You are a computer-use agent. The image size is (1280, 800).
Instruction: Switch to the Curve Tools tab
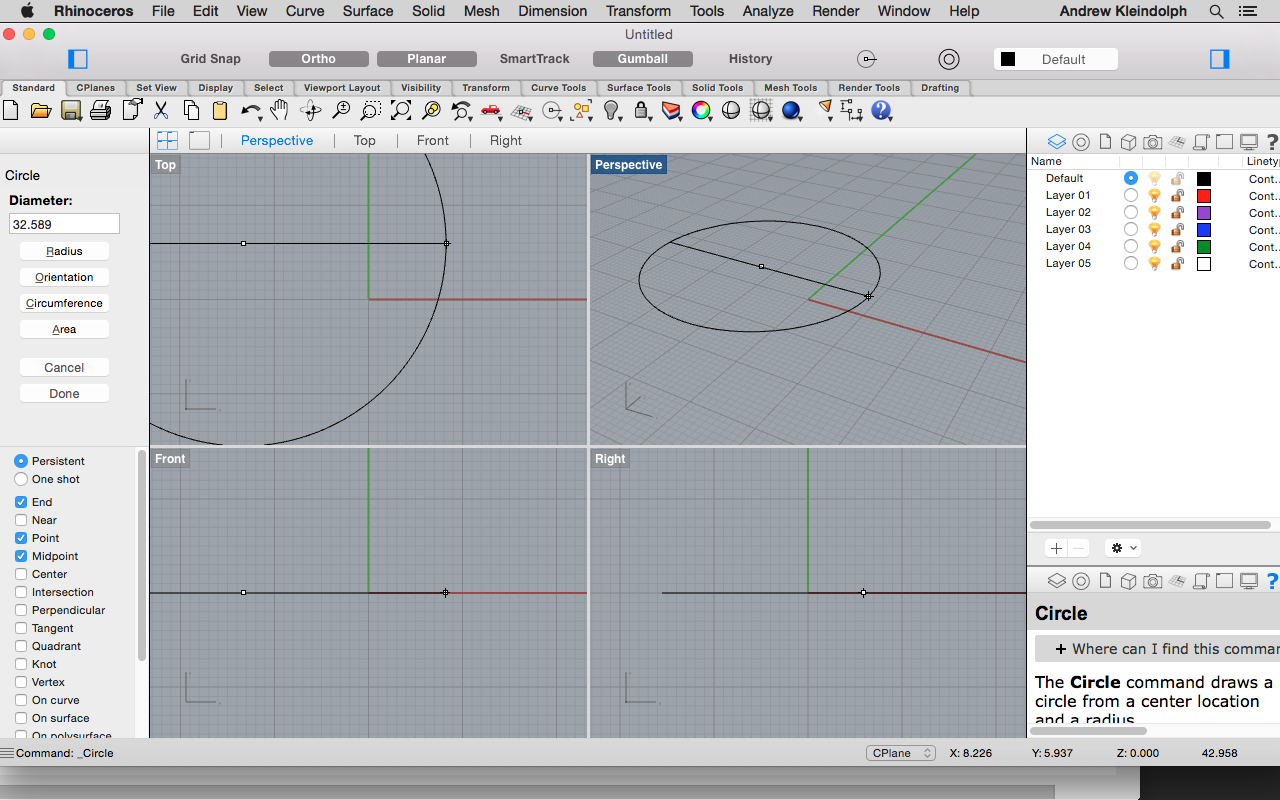[559, 88]
